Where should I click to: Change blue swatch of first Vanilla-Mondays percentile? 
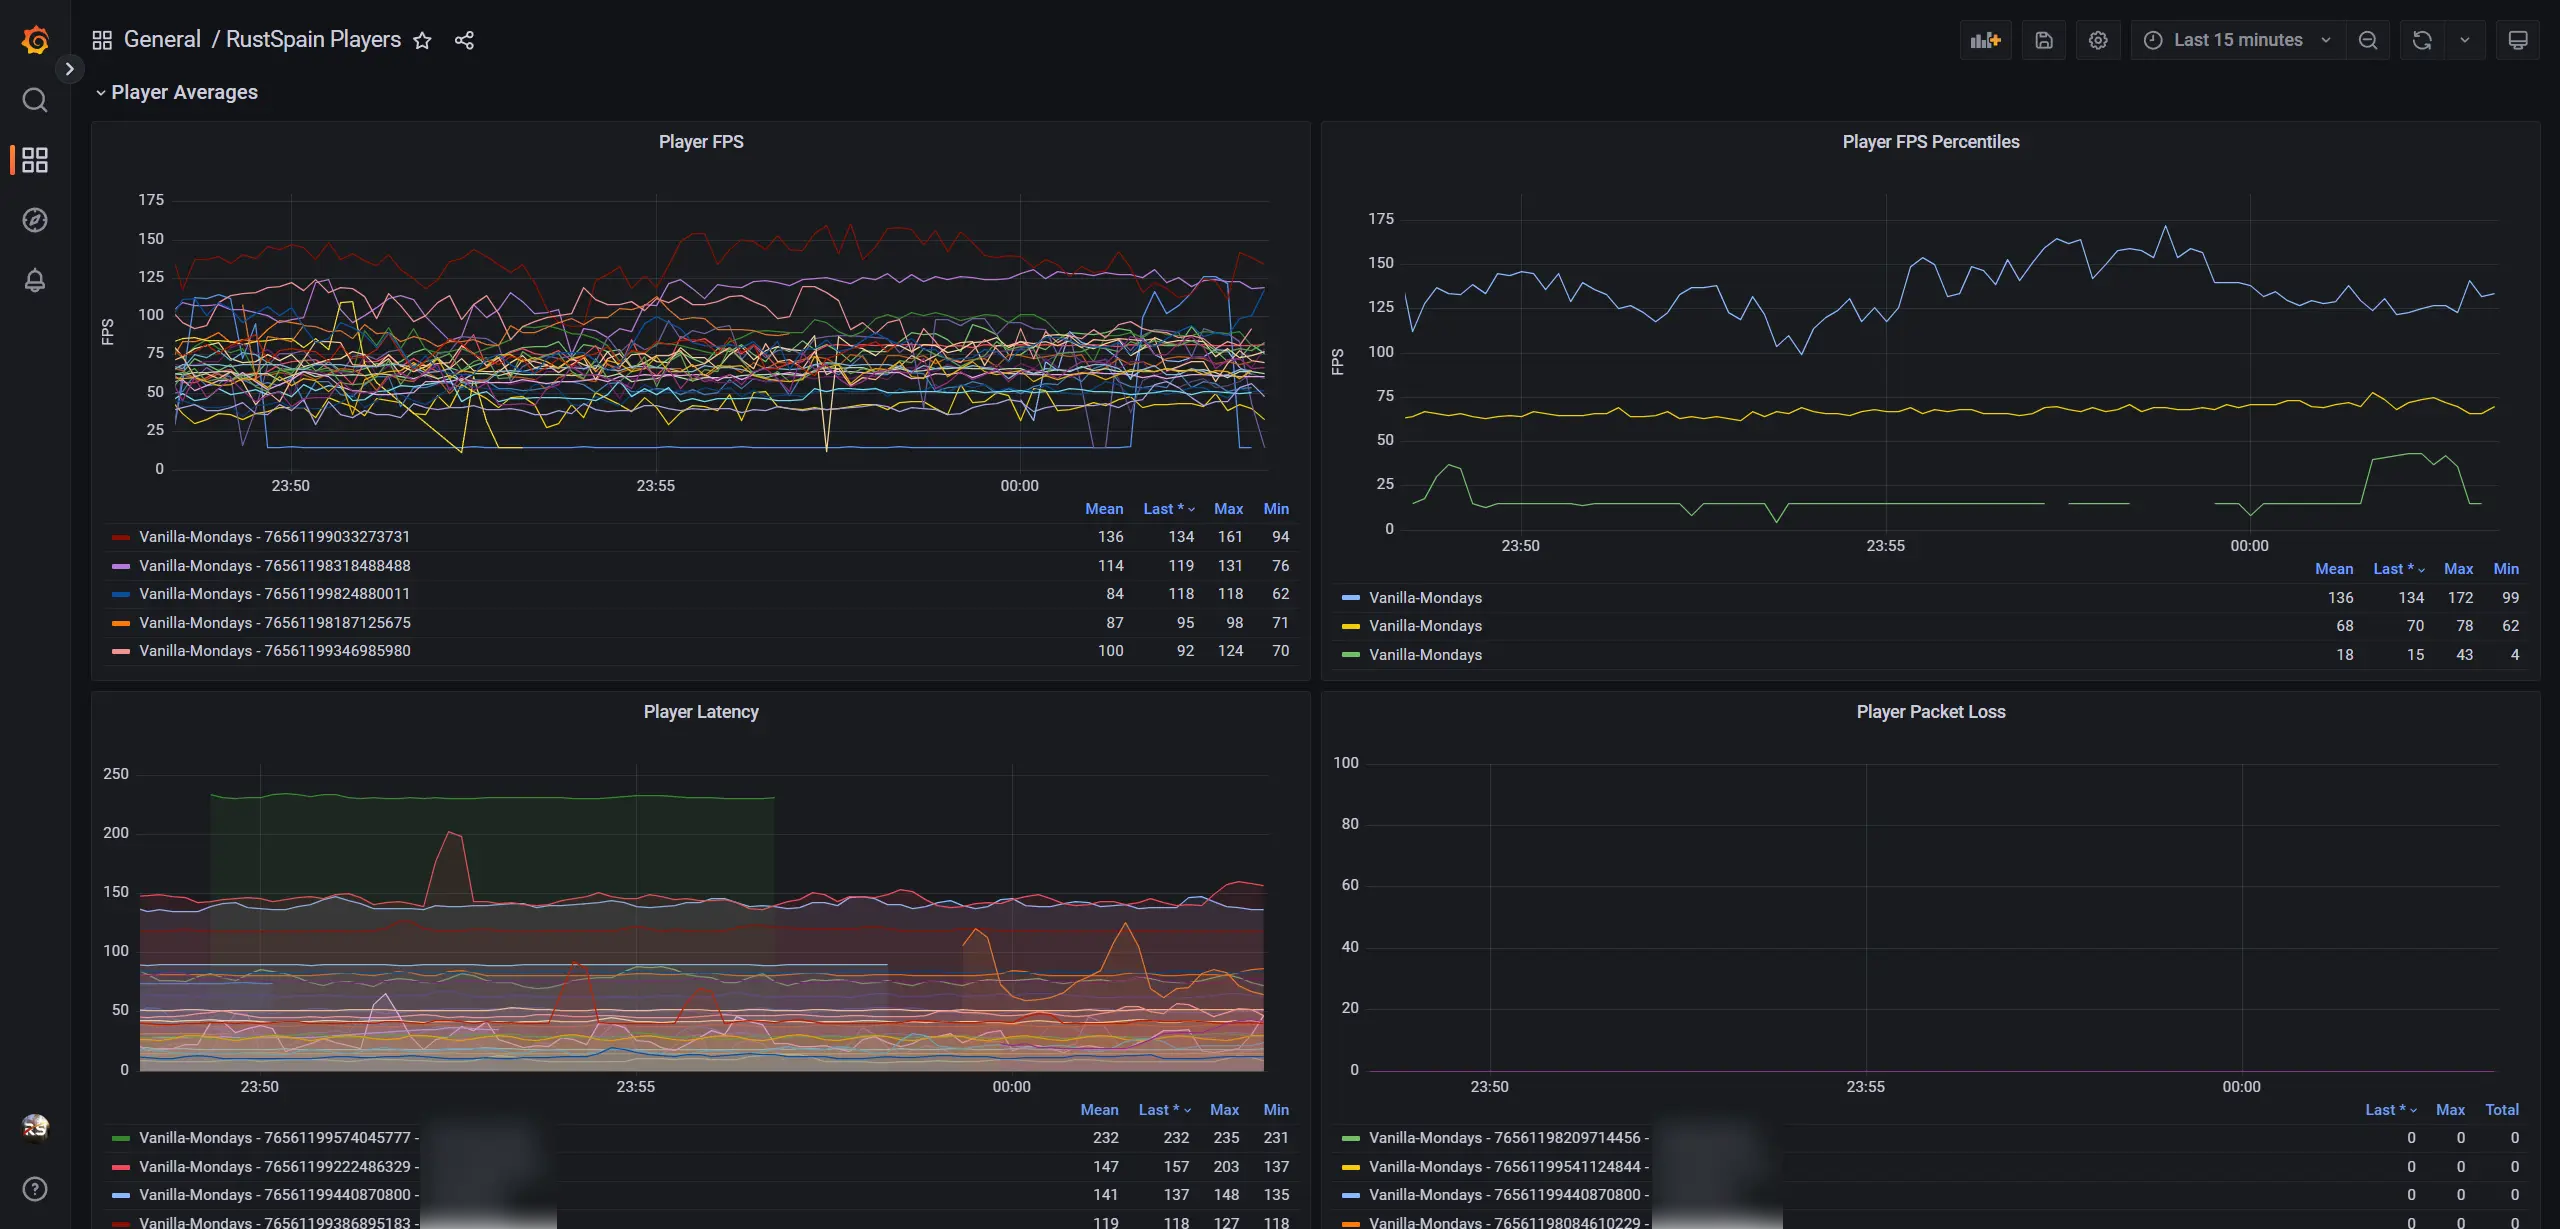pos(1351,598)
